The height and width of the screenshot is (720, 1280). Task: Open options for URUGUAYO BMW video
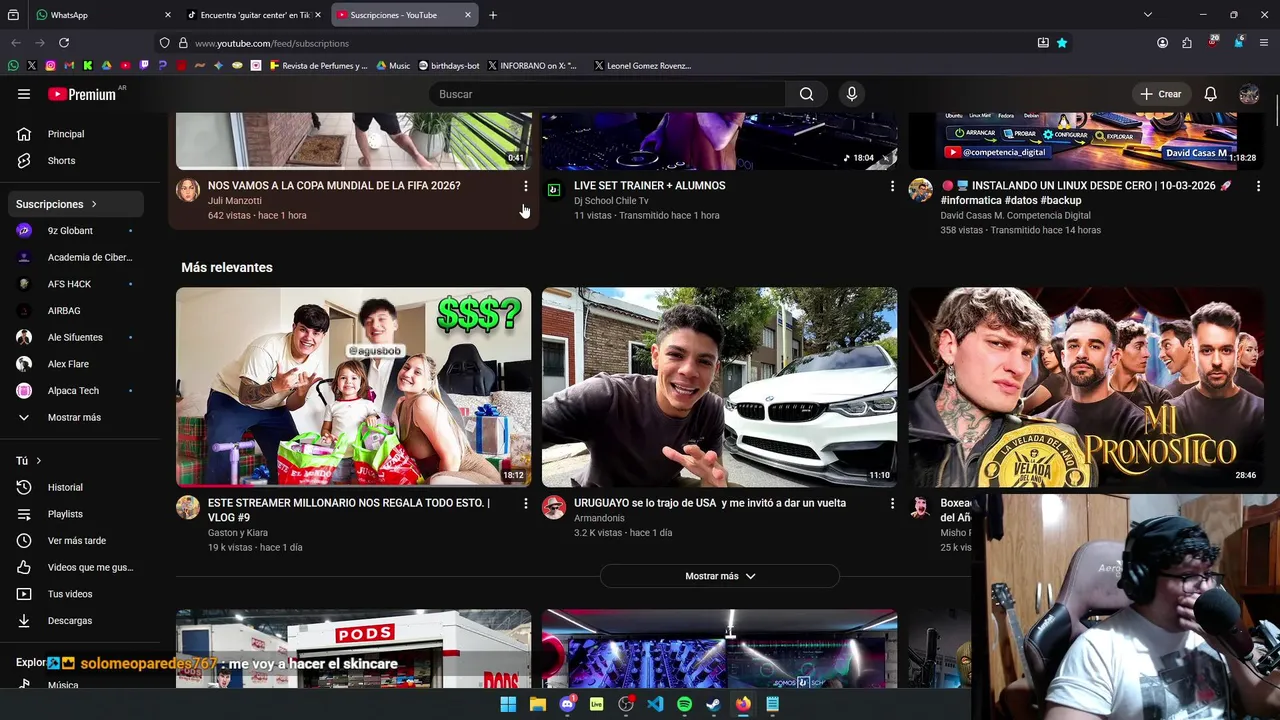pyautogui.click(x=892, y=504)
